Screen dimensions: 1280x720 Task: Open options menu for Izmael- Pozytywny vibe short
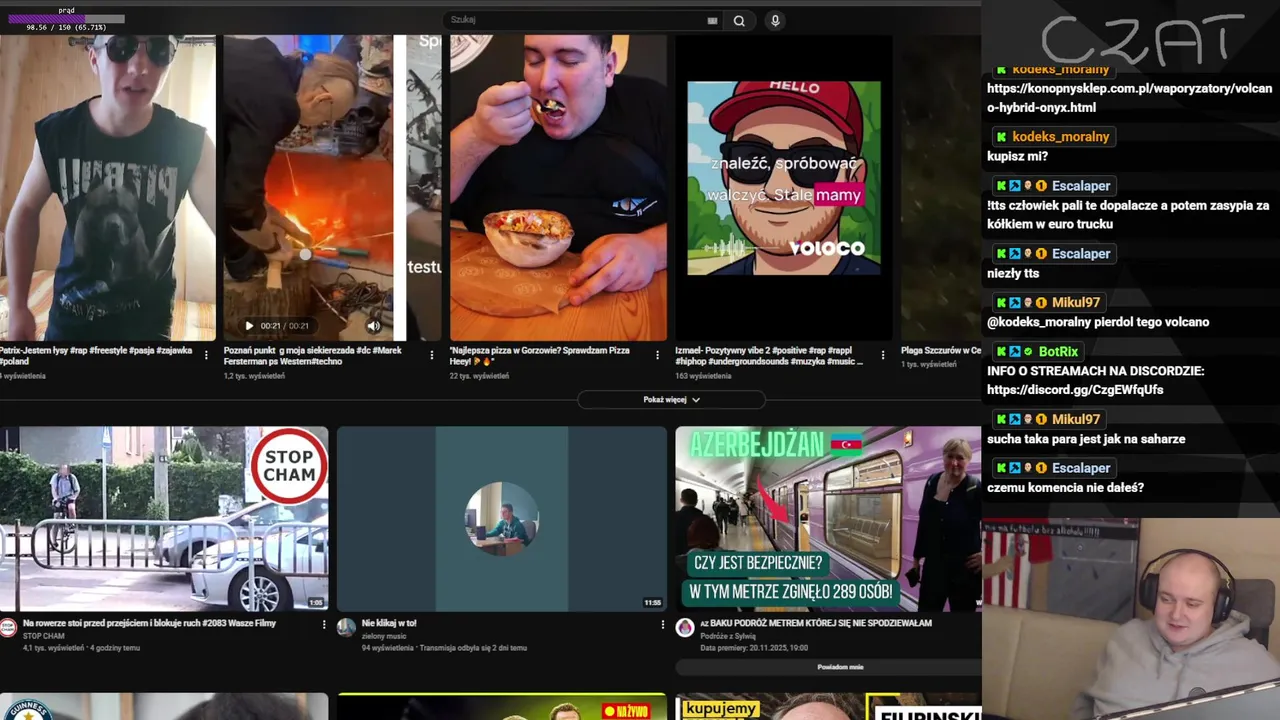click(x=883, y=355)
